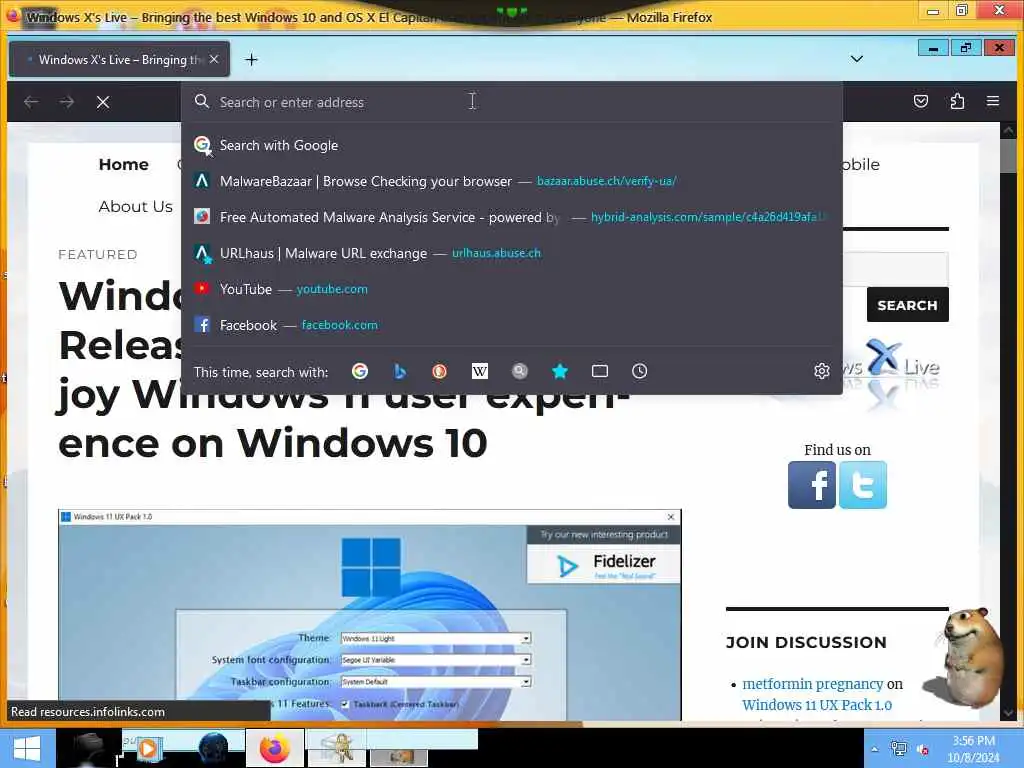Toggle the Taskbar (Centered Taskbar) checkbox
Image resolution: width=1024 pixels, height=768 pixels.
click(345, 704)
